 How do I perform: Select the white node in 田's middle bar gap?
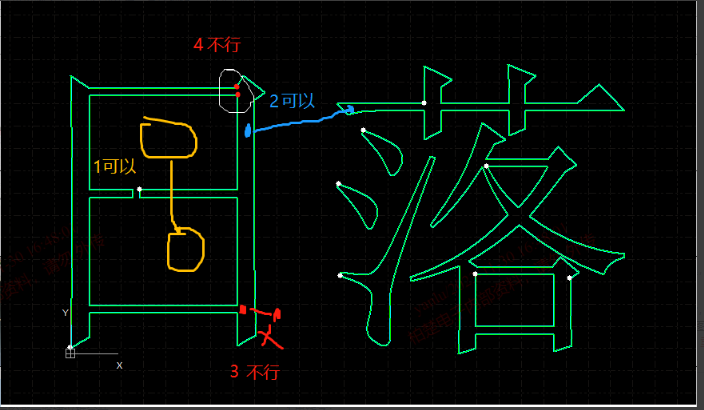140,189
